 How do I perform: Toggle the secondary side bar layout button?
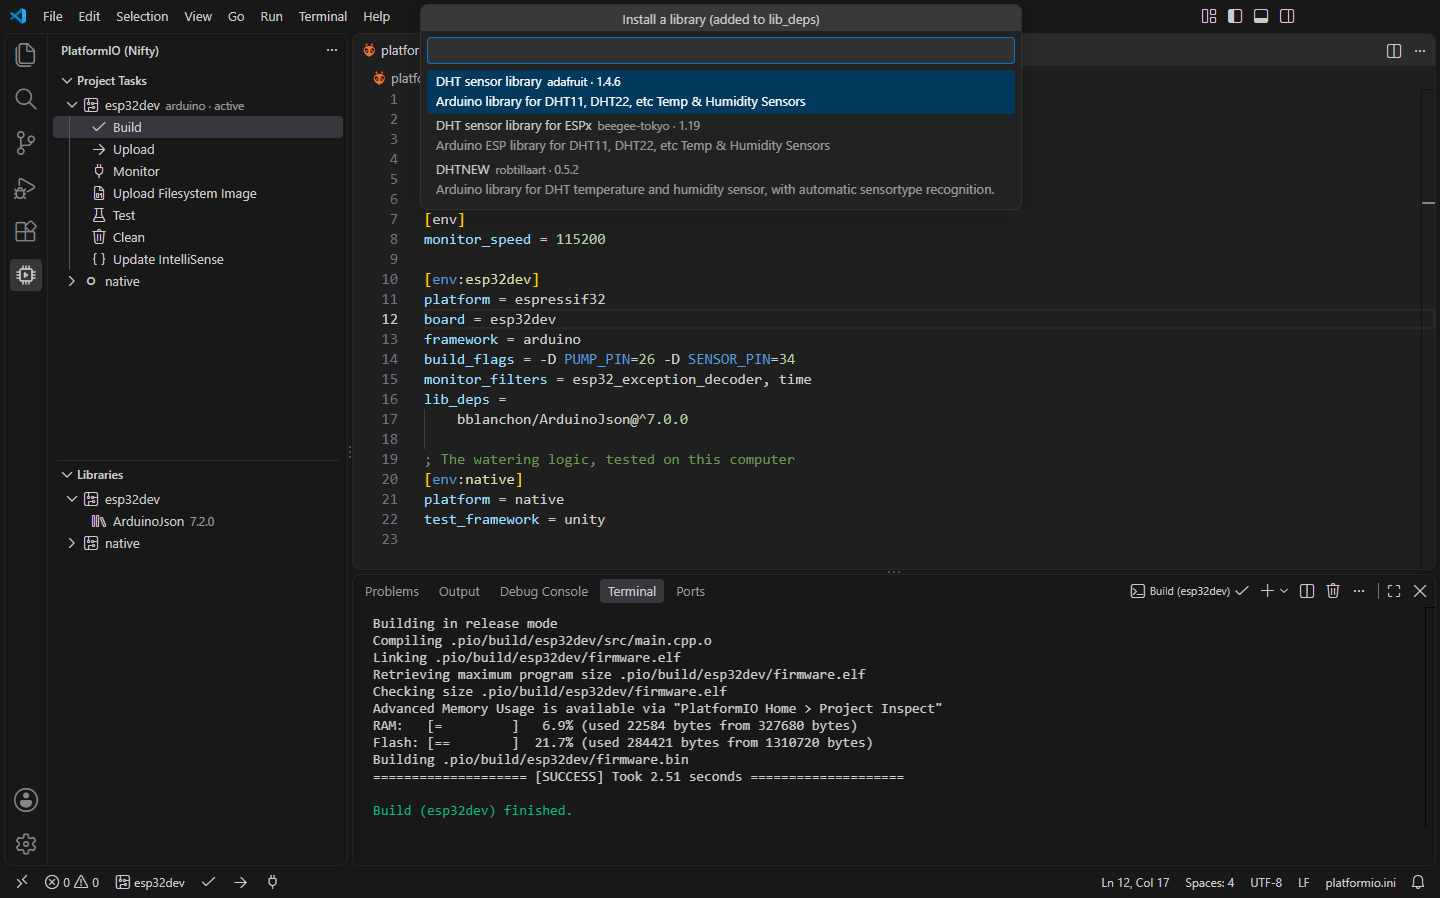click(1287, 16)
